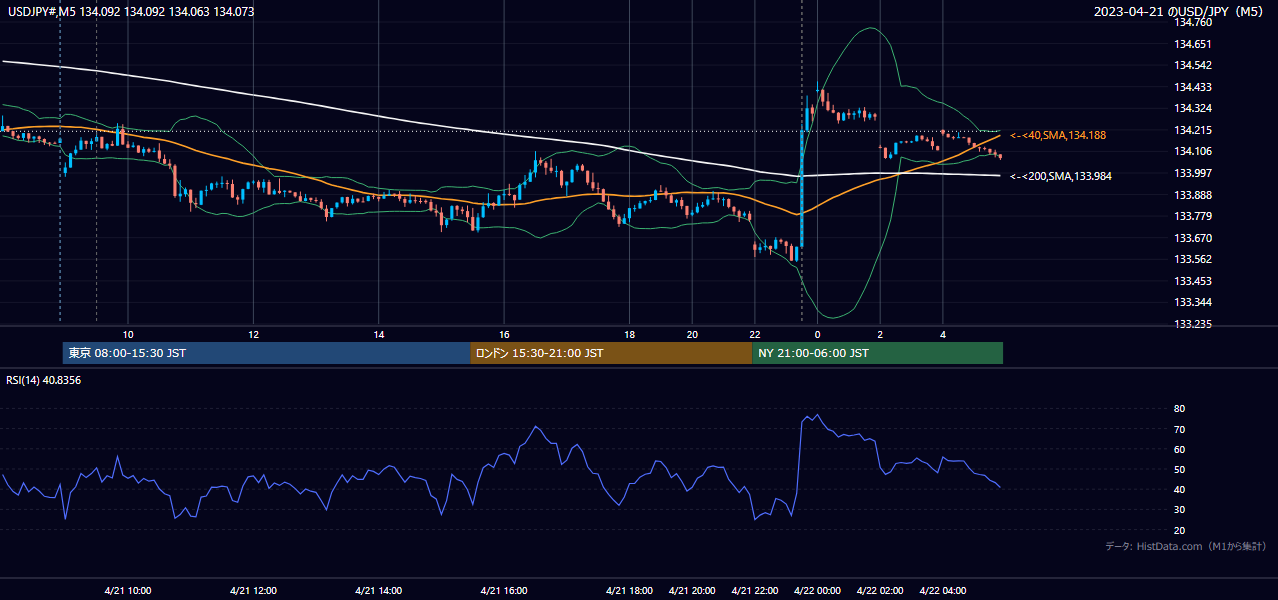Click hour tick 0 under price chart

817,334
